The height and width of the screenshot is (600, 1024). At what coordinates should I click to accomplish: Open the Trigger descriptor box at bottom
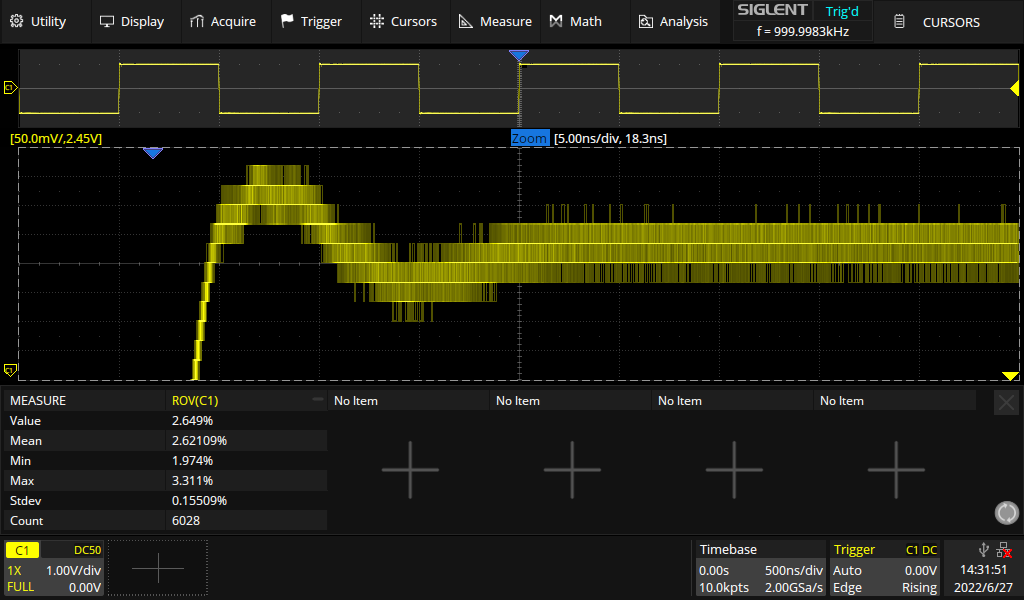886,568
